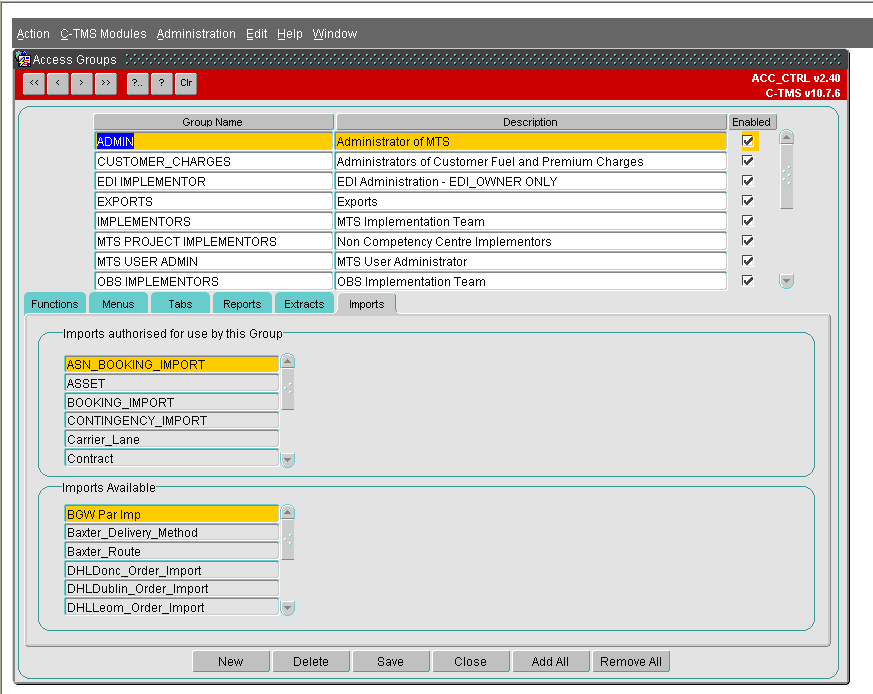Screen dimensions: 873x694
Task: Open the C-TMS Modules menu
Action: pyautogui.click(x=103, y=34)
